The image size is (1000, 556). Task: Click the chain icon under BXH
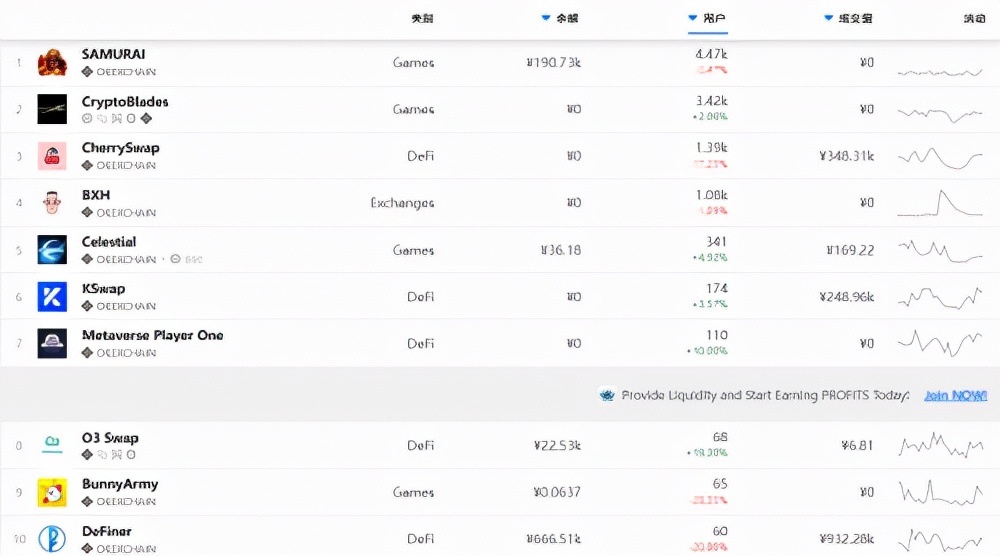87,212
